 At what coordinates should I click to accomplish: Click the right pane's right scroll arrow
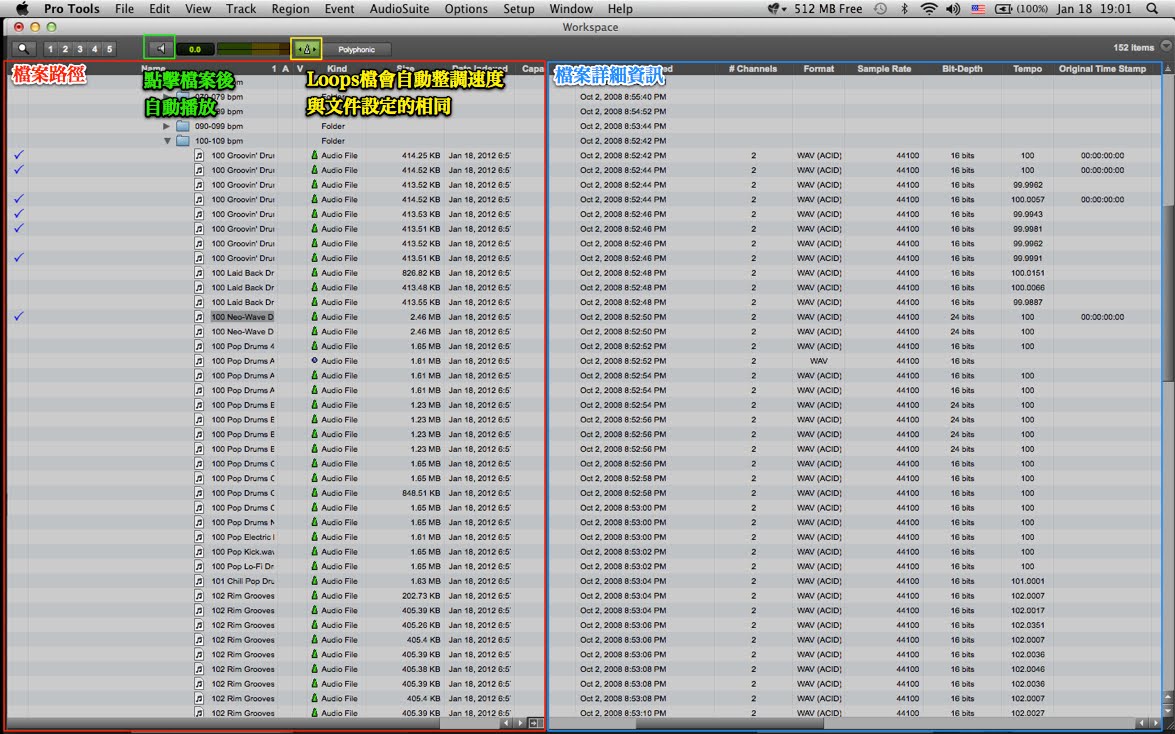click(1155, 724)
